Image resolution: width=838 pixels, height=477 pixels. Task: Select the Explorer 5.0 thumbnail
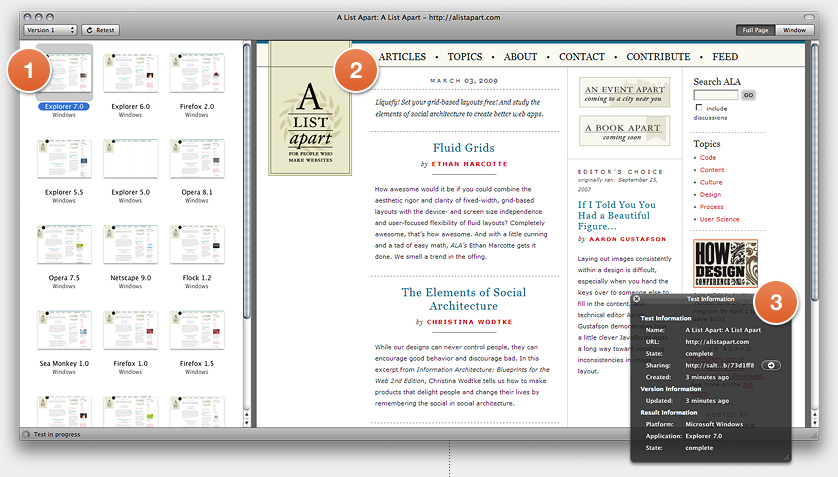[130, 159]
